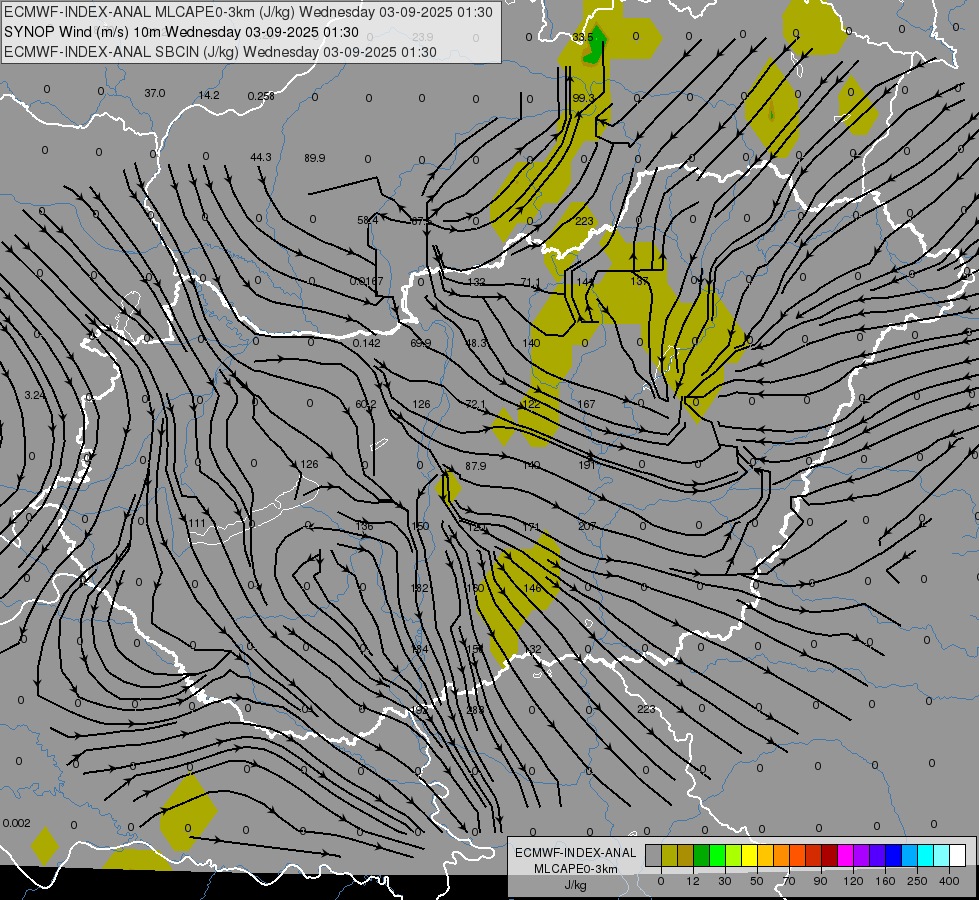The height and width of the screenshot is (900, 979).
Task: Click the map value '87.9'
Action: pyautogui.click(x=476, y=466)
